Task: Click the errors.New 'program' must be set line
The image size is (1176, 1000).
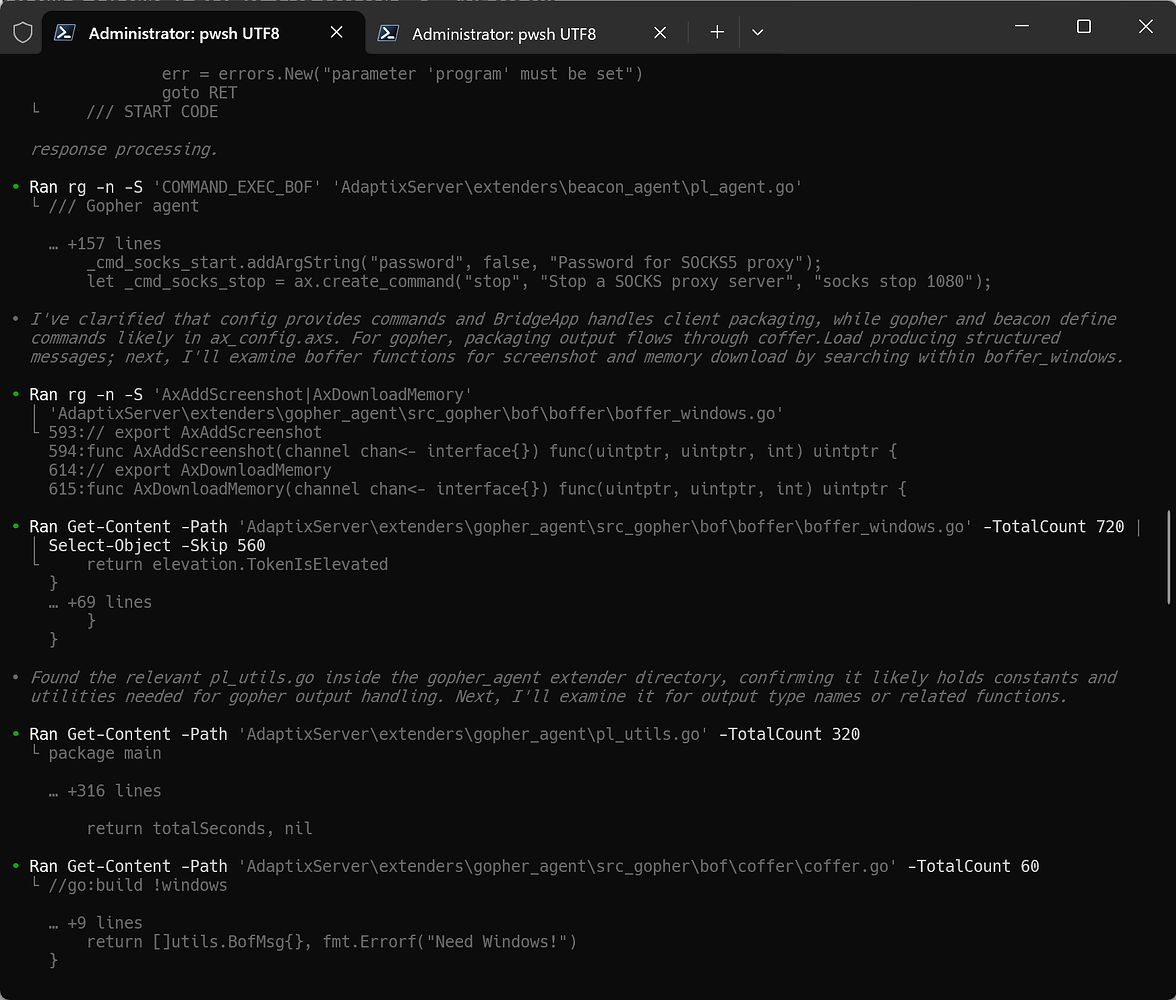Action: point(402,74)
